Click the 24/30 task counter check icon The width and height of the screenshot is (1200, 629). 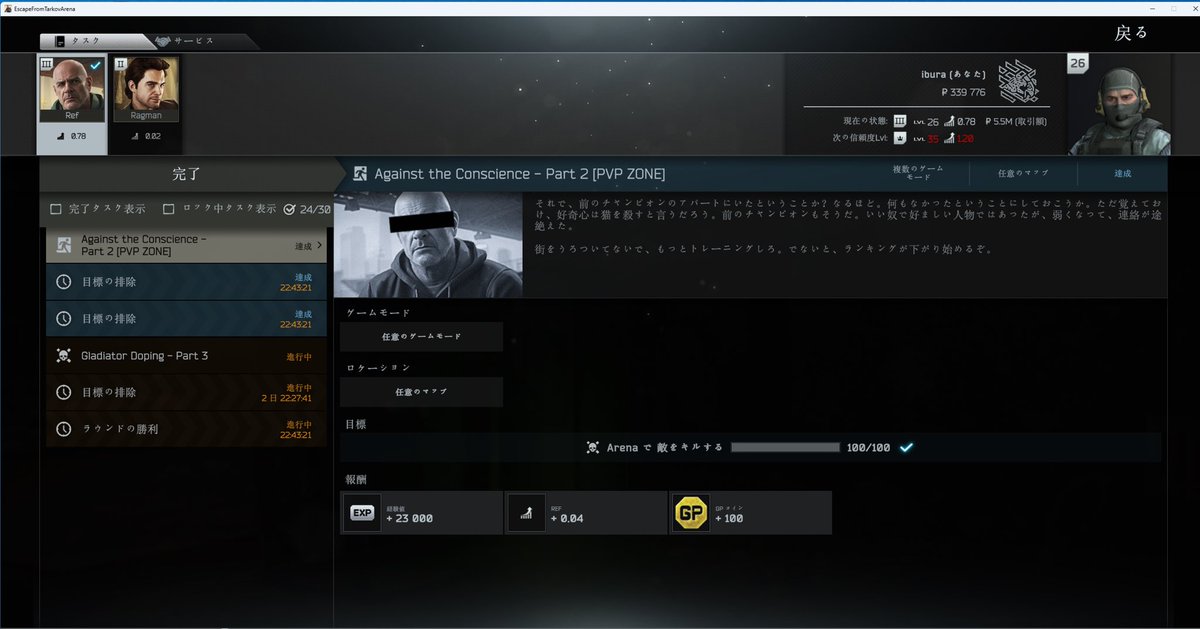290,209
